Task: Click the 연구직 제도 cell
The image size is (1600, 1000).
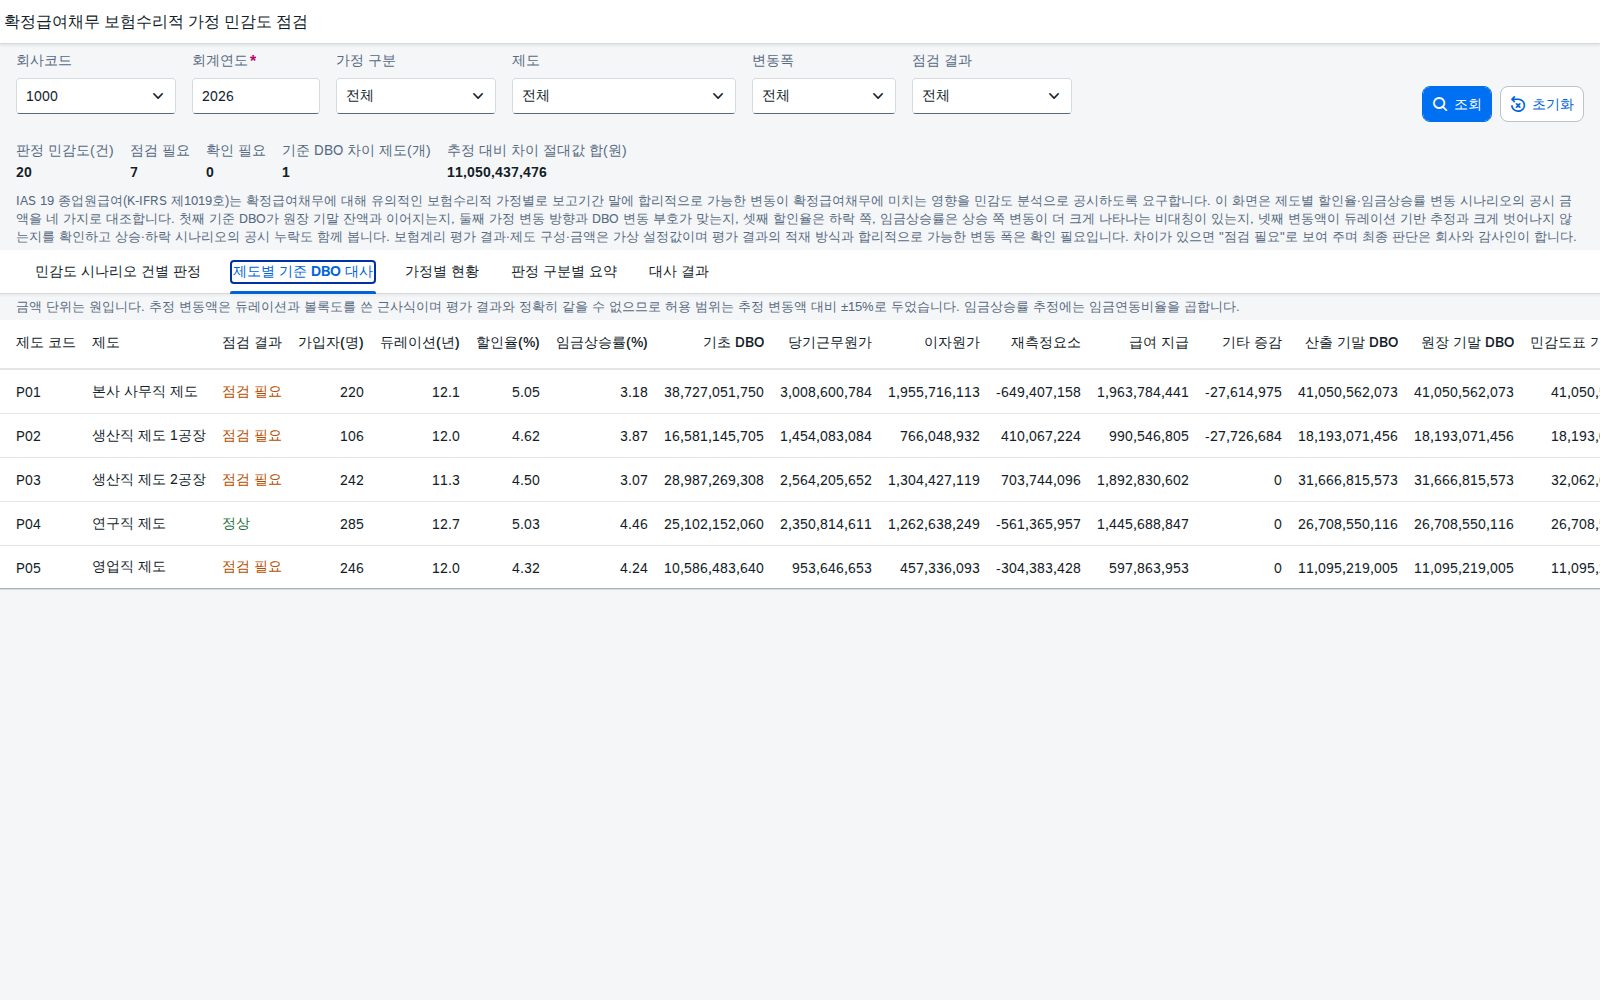Action: tap(129, 524)
